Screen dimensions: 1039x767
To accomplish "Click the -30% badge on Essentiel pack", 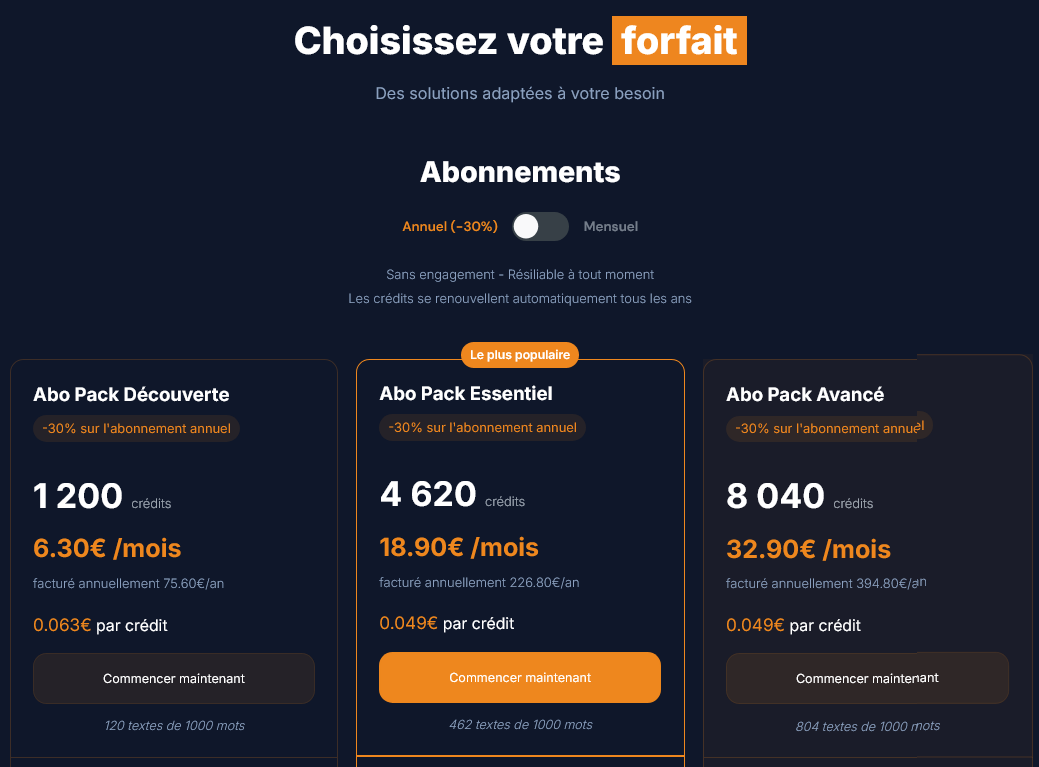I will point(482,427).
